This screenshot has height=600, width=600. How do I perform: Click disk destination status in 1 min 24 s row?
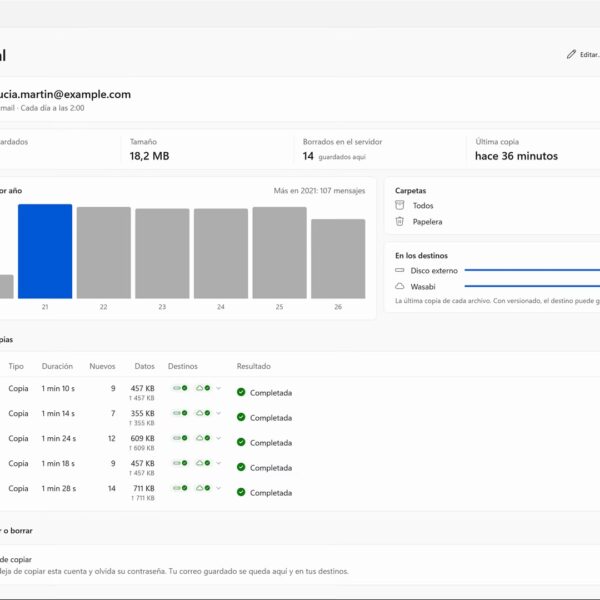pyautogui.click(x=180, y=438)
